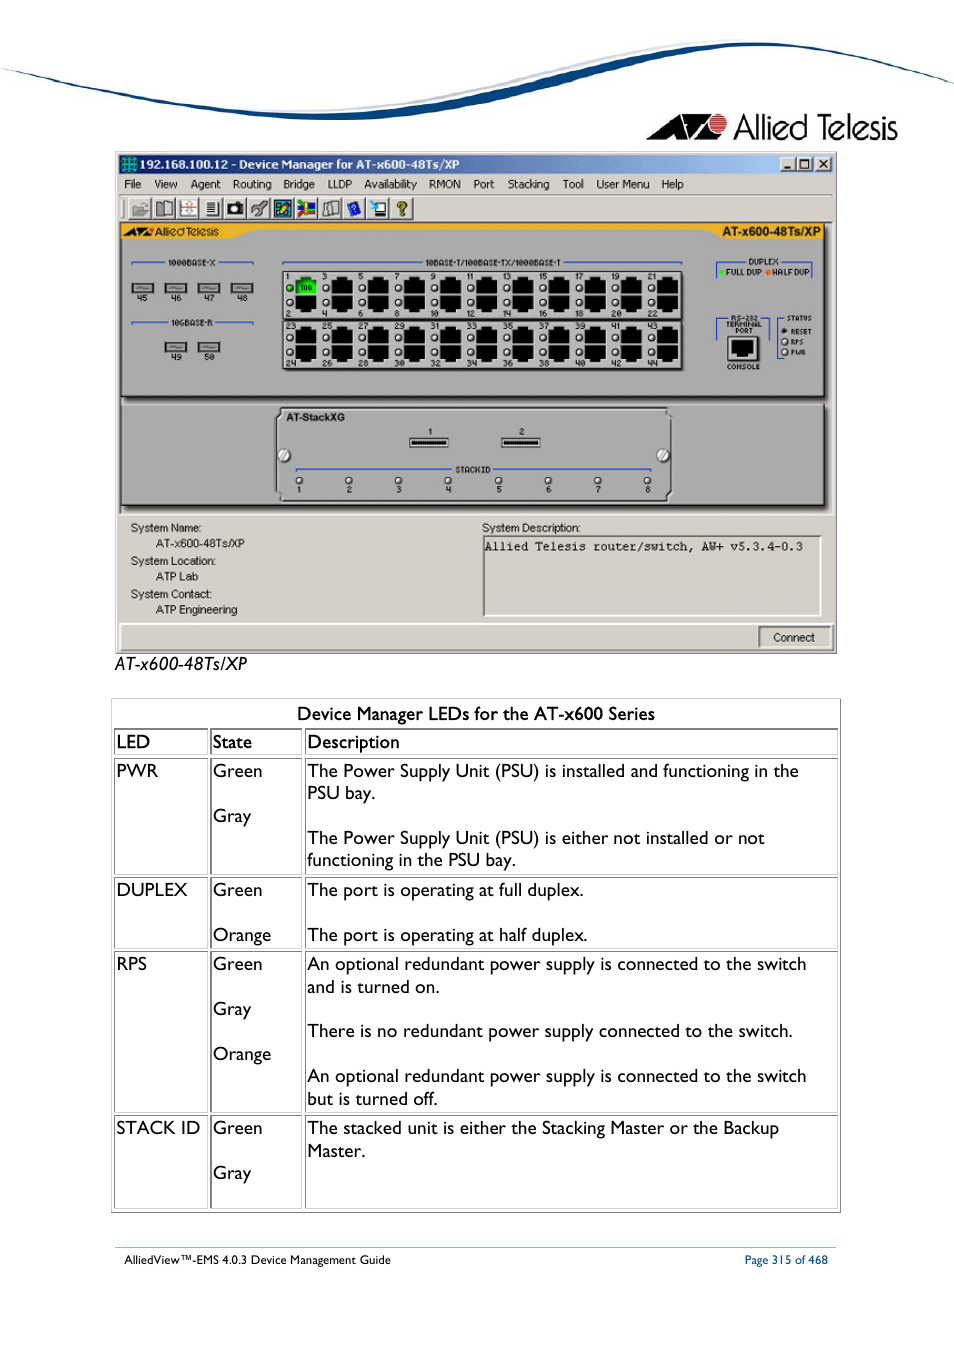Select Ethernet port 3 on the switch
The image size is (954, 1351).
(x=342, y=287)
